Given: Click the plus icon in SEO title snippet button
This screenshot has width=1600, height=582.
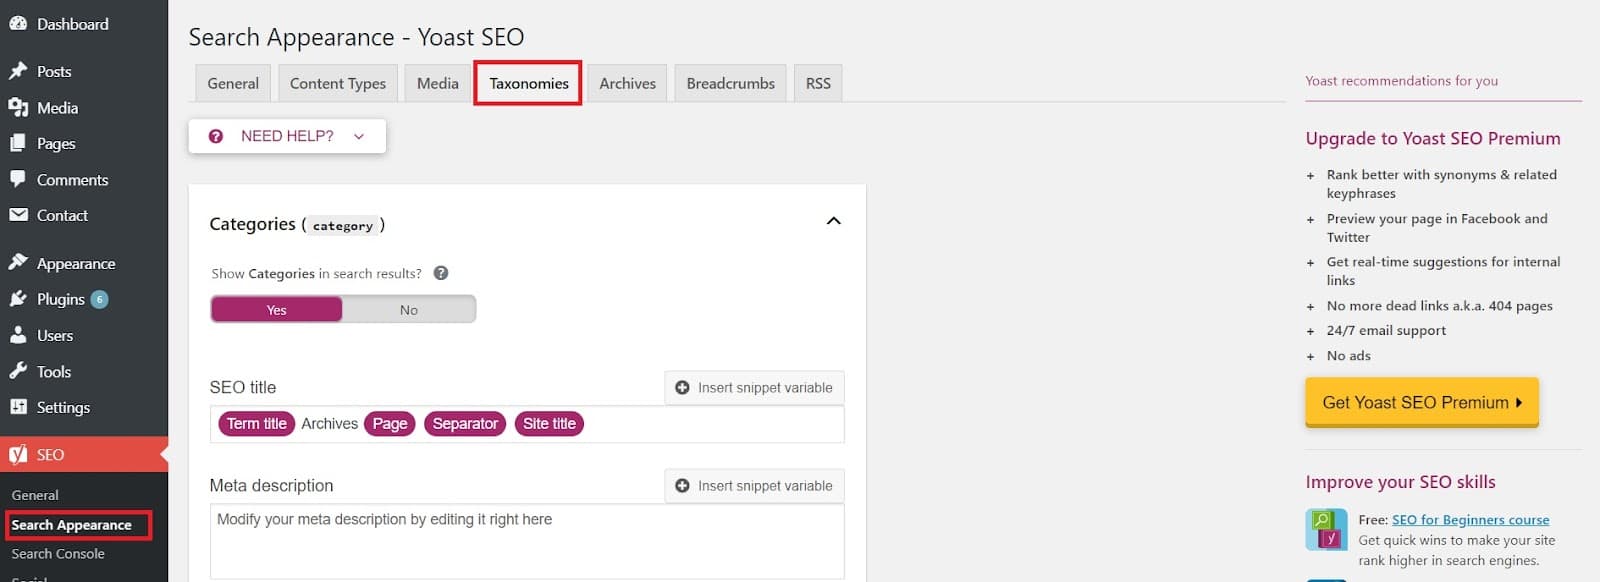Looking at the screenshot, I should pos(682,388).
